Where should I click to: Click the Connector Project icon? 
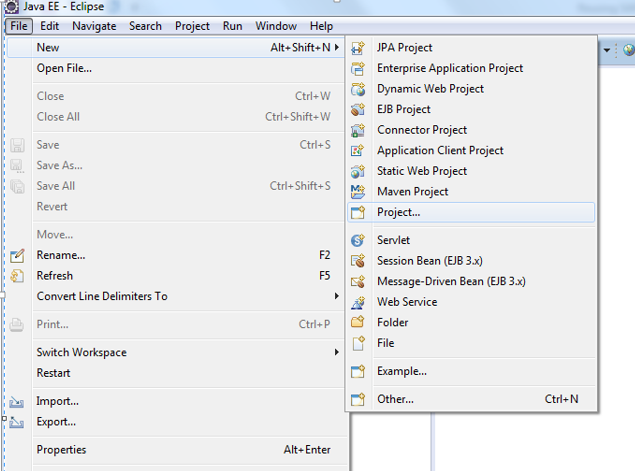(358, 130)
